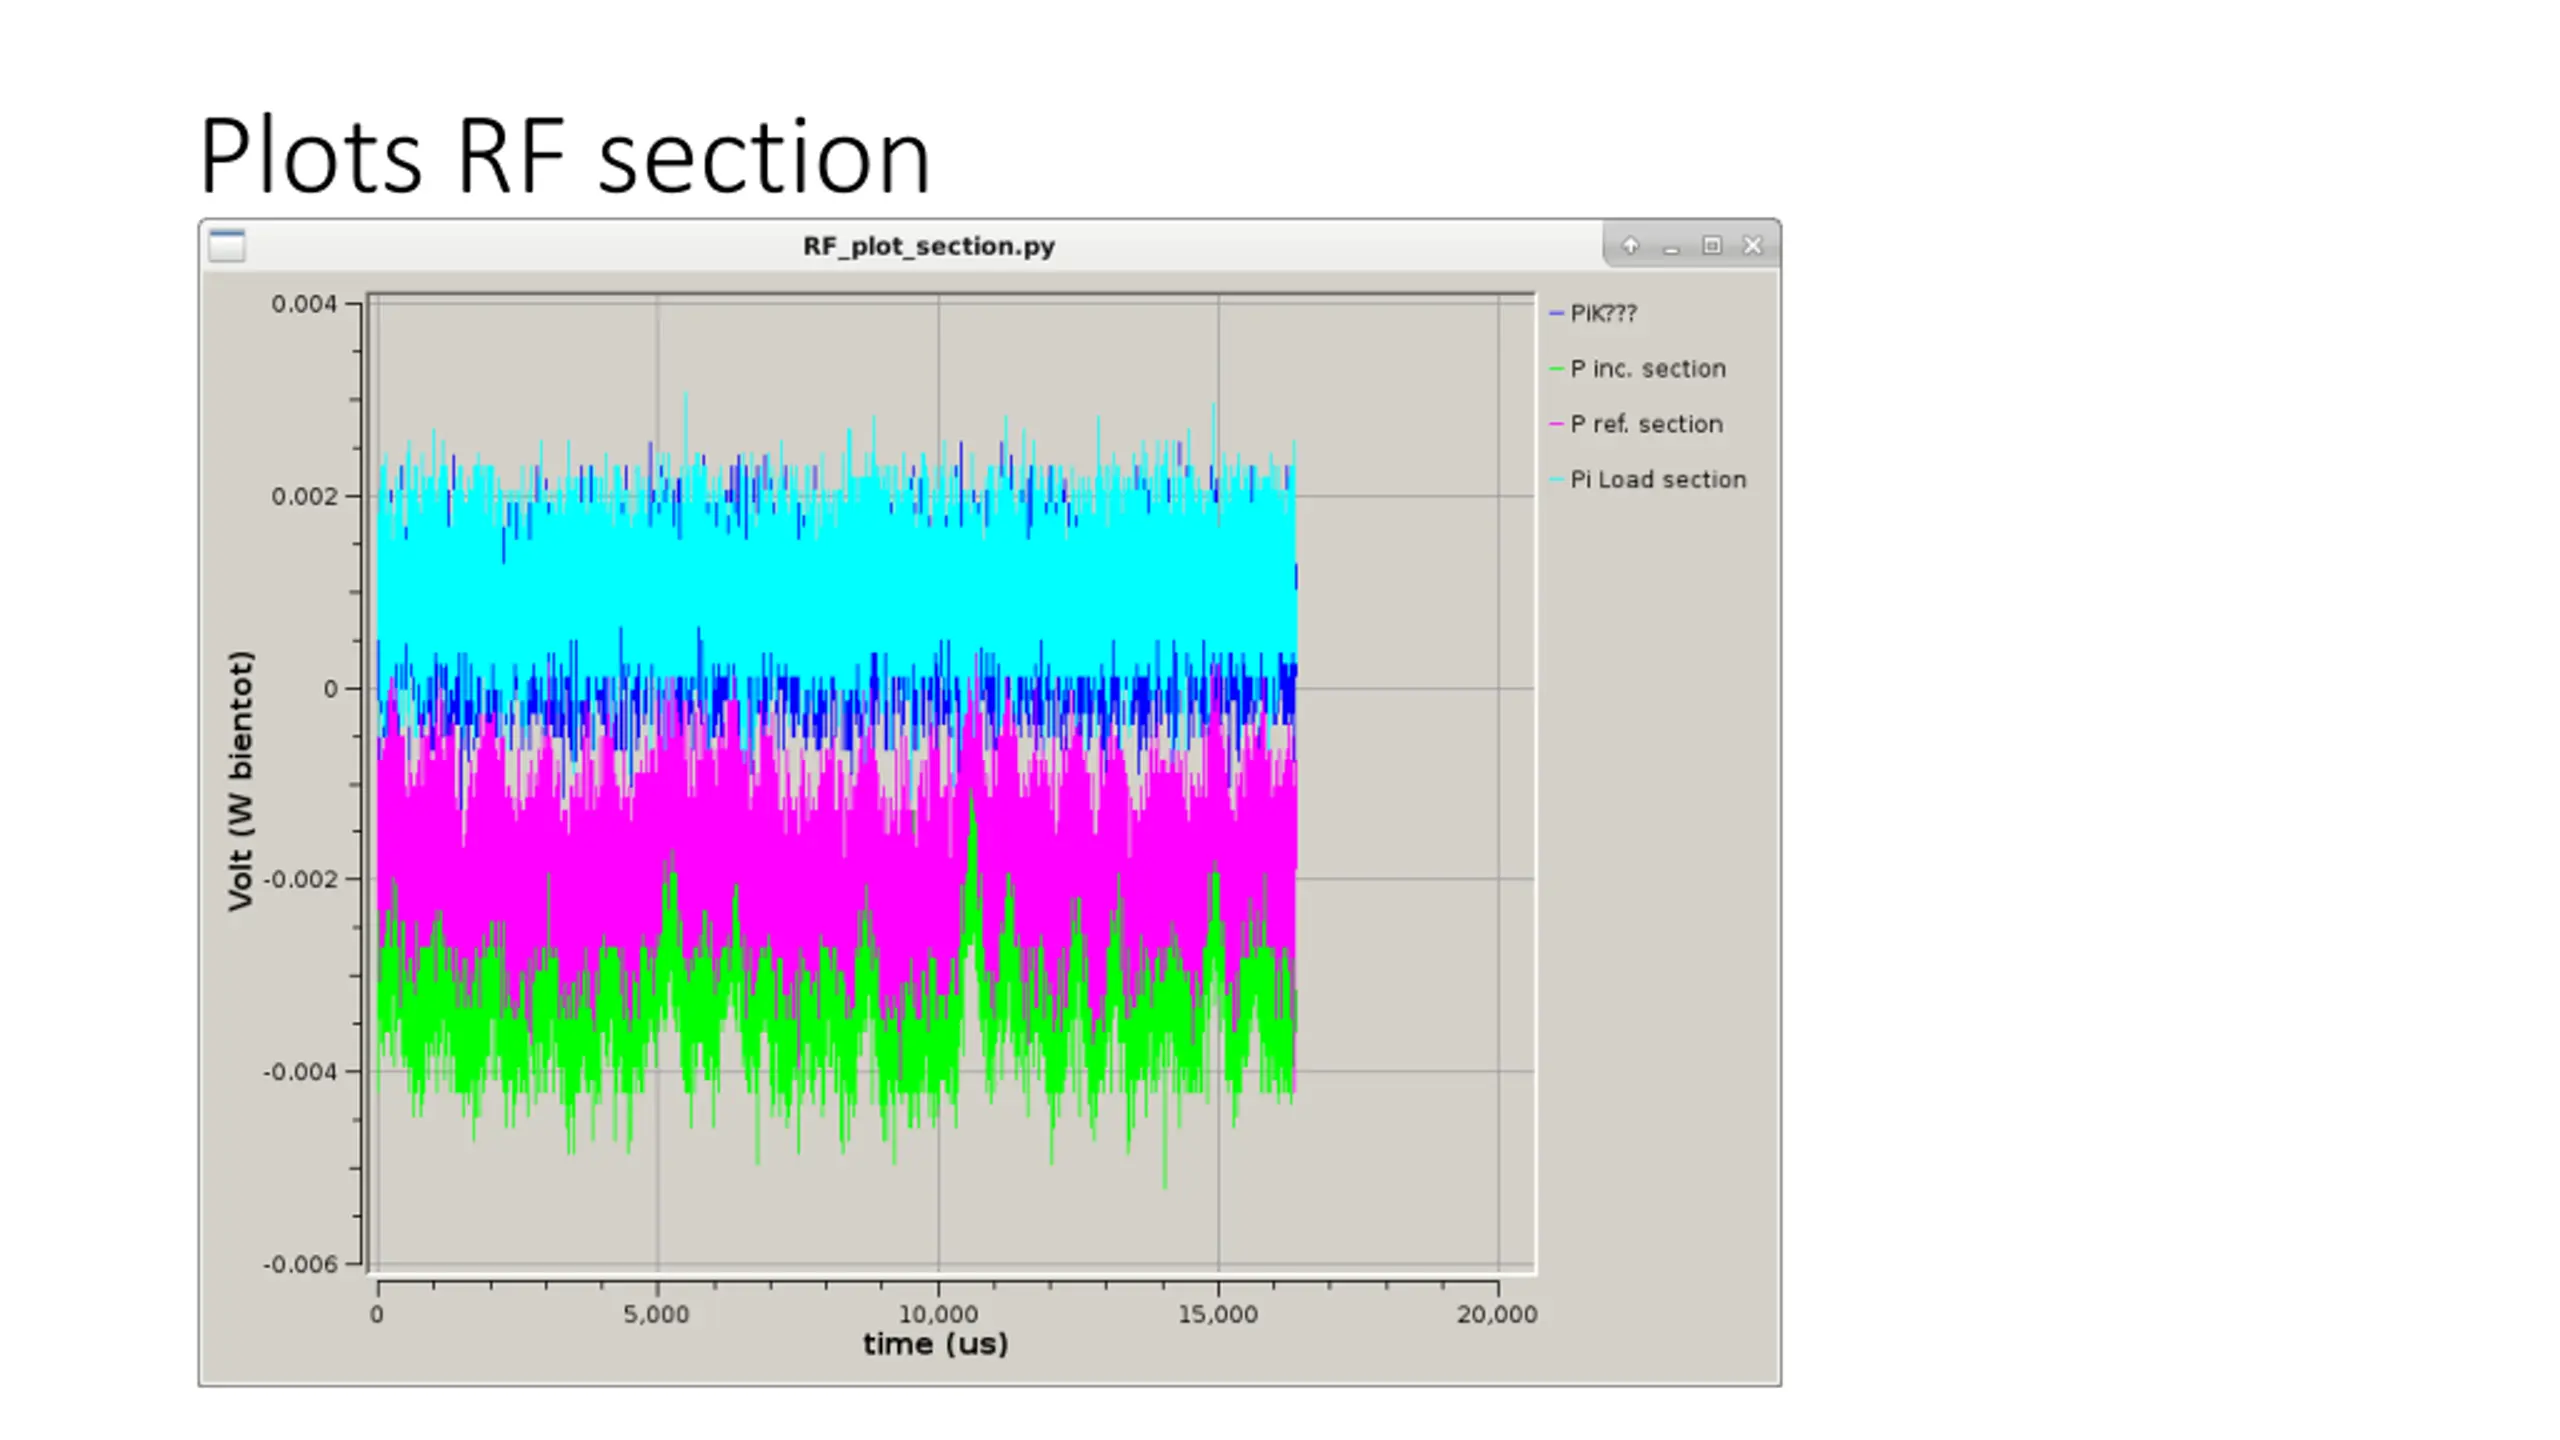
Task: Click the 10,000 tick label on the x-axis
Action: tap(938, 1314)
